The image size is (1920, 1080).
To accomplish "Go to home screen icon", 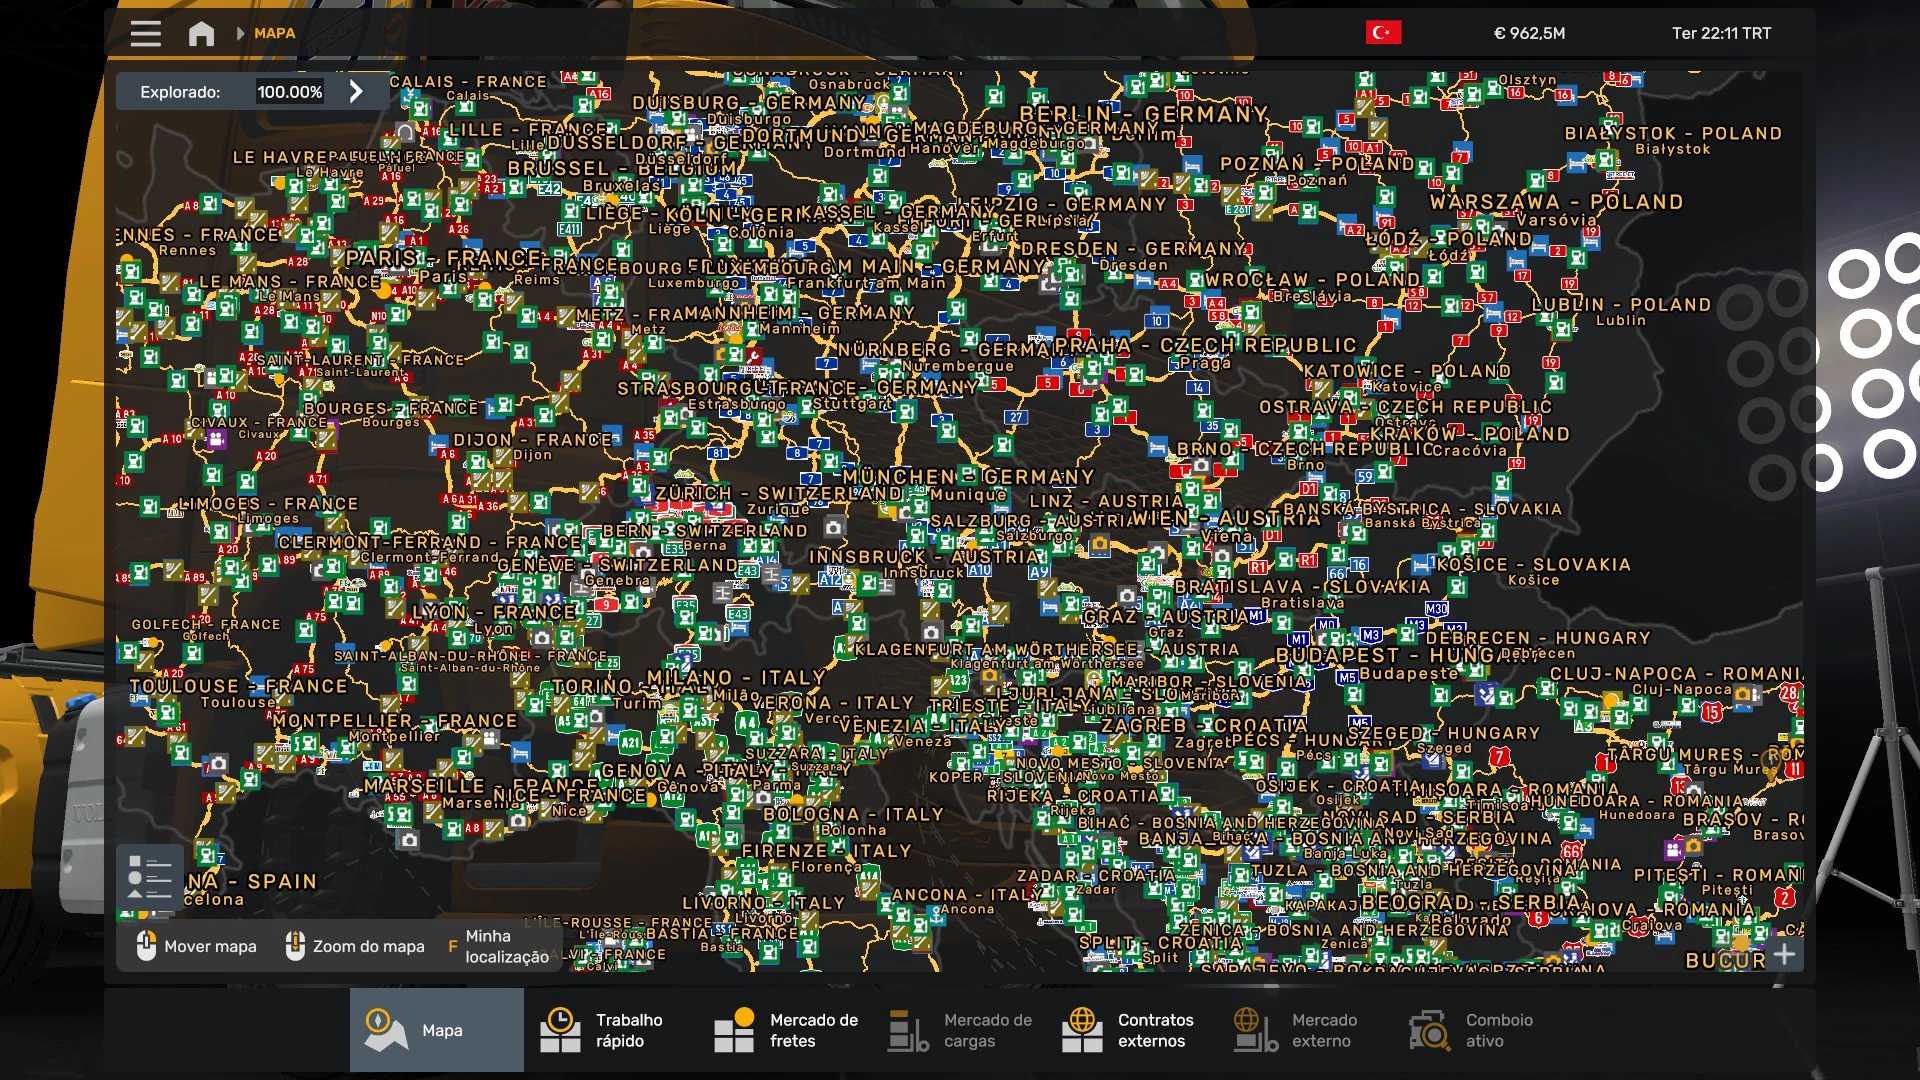I will tap(201, 33).
